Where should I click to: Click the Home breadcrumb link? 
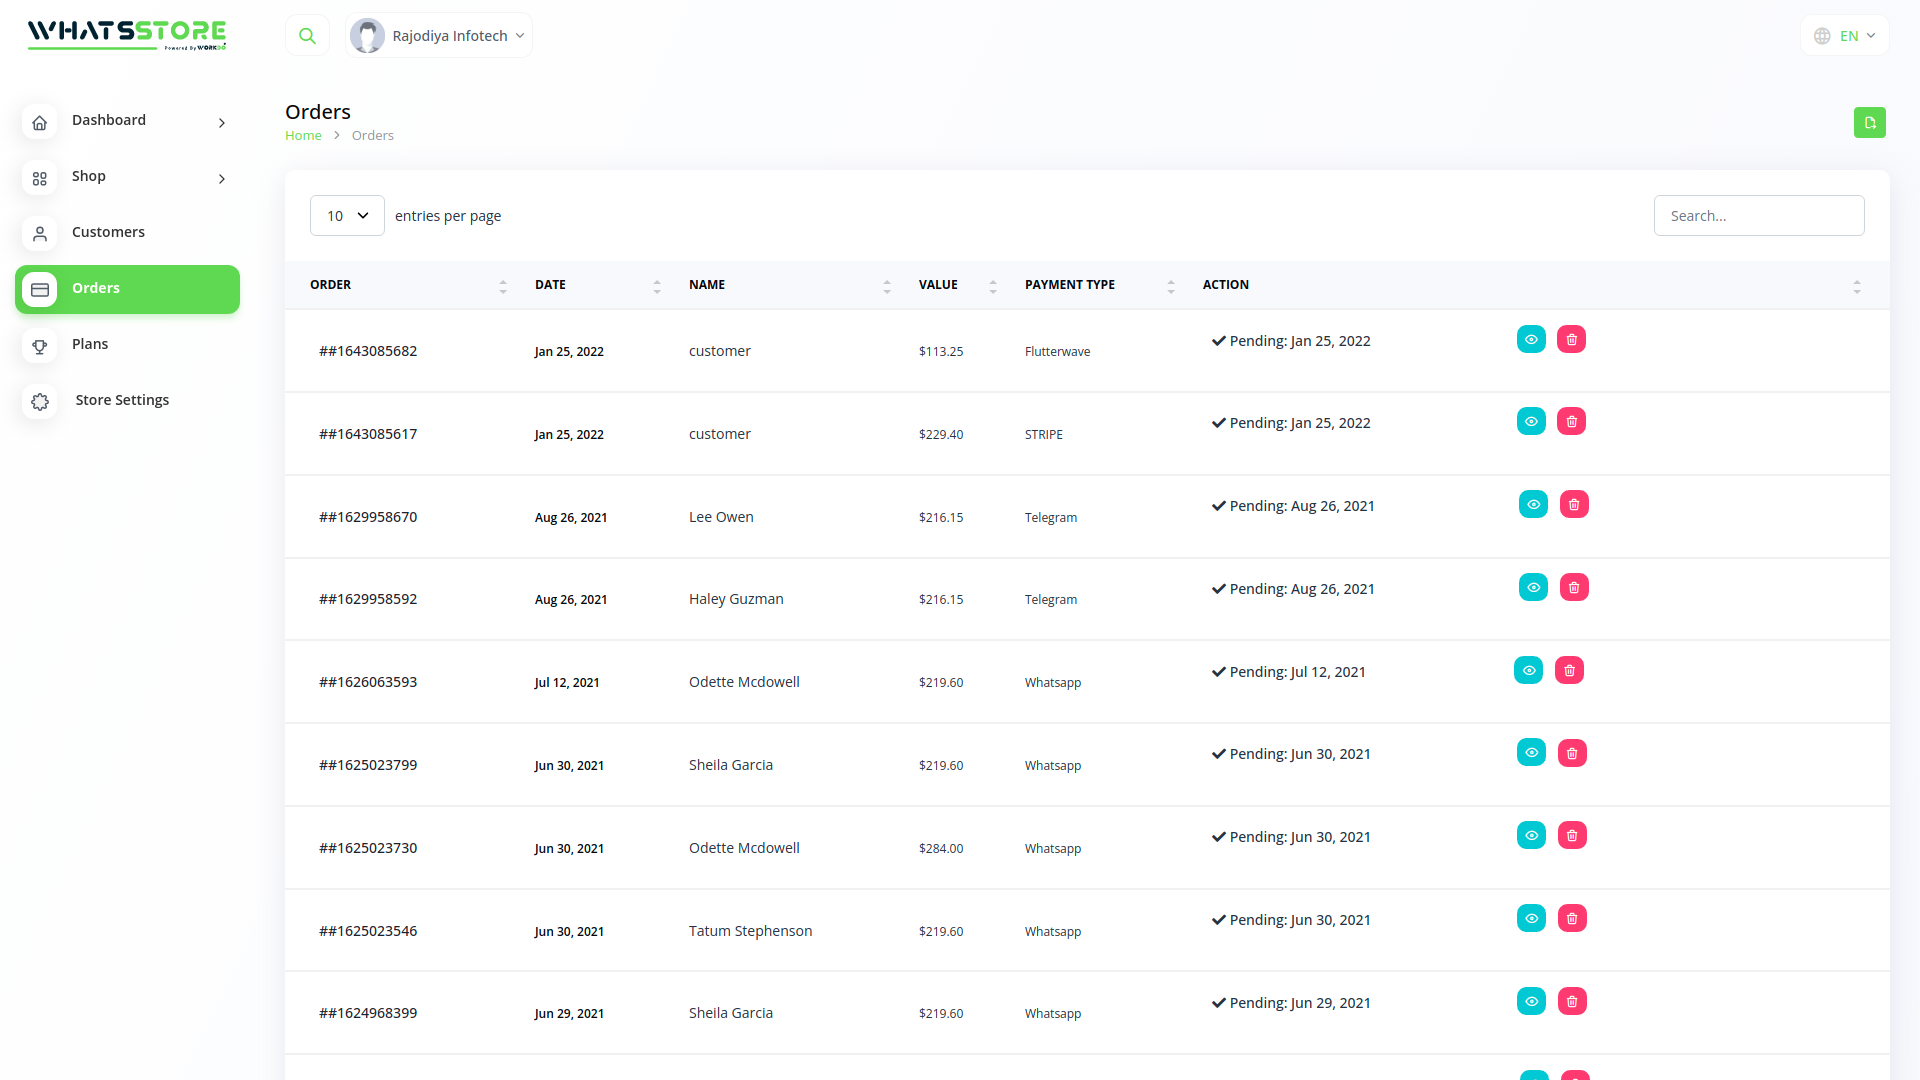(303, 136)
